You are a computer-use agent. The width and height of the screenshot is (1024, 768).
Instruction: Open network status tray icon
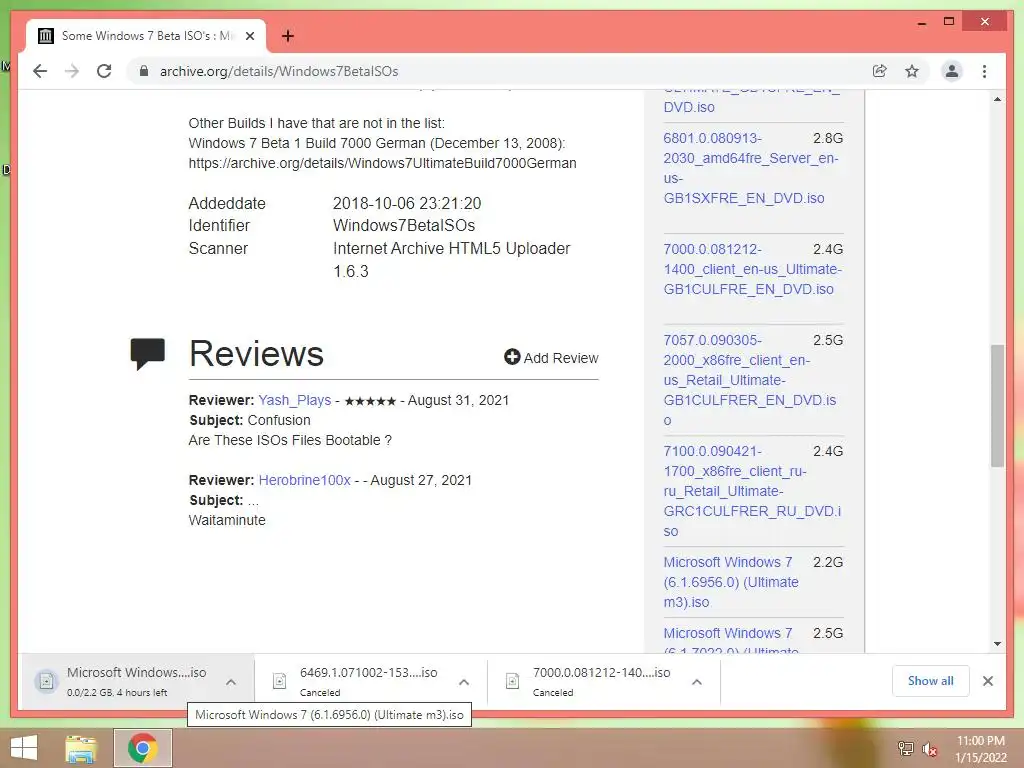905,748
